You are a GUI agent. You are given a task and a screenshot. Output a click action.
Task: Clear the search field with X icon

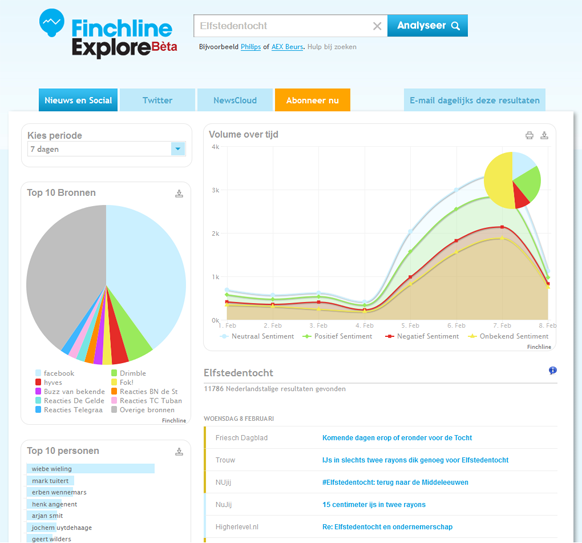[377, 26]
